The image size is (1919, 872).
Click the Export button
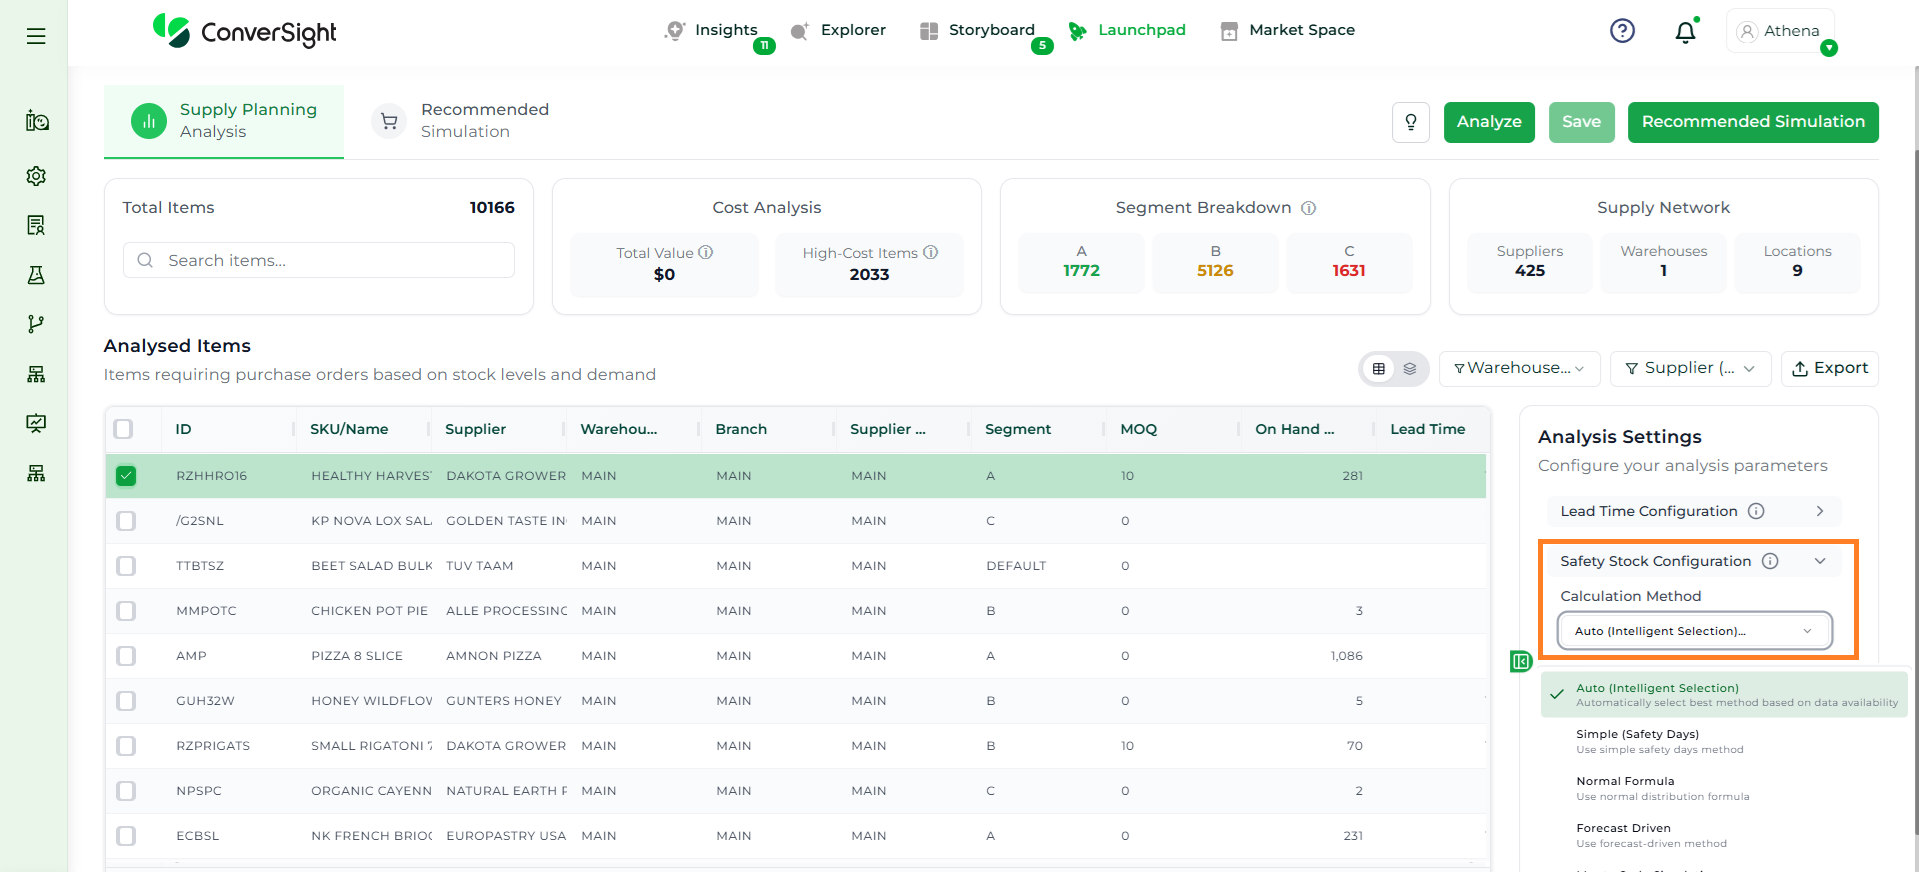pos(1829,369)
